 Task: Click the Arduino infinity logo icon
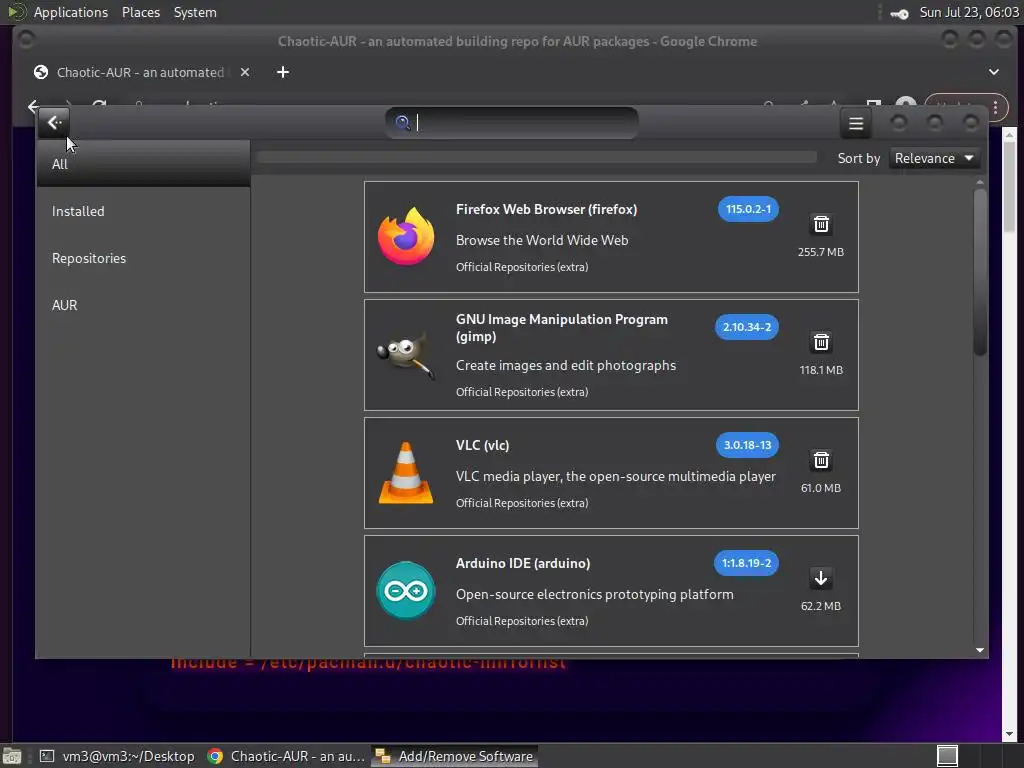(x=406, y=590)
